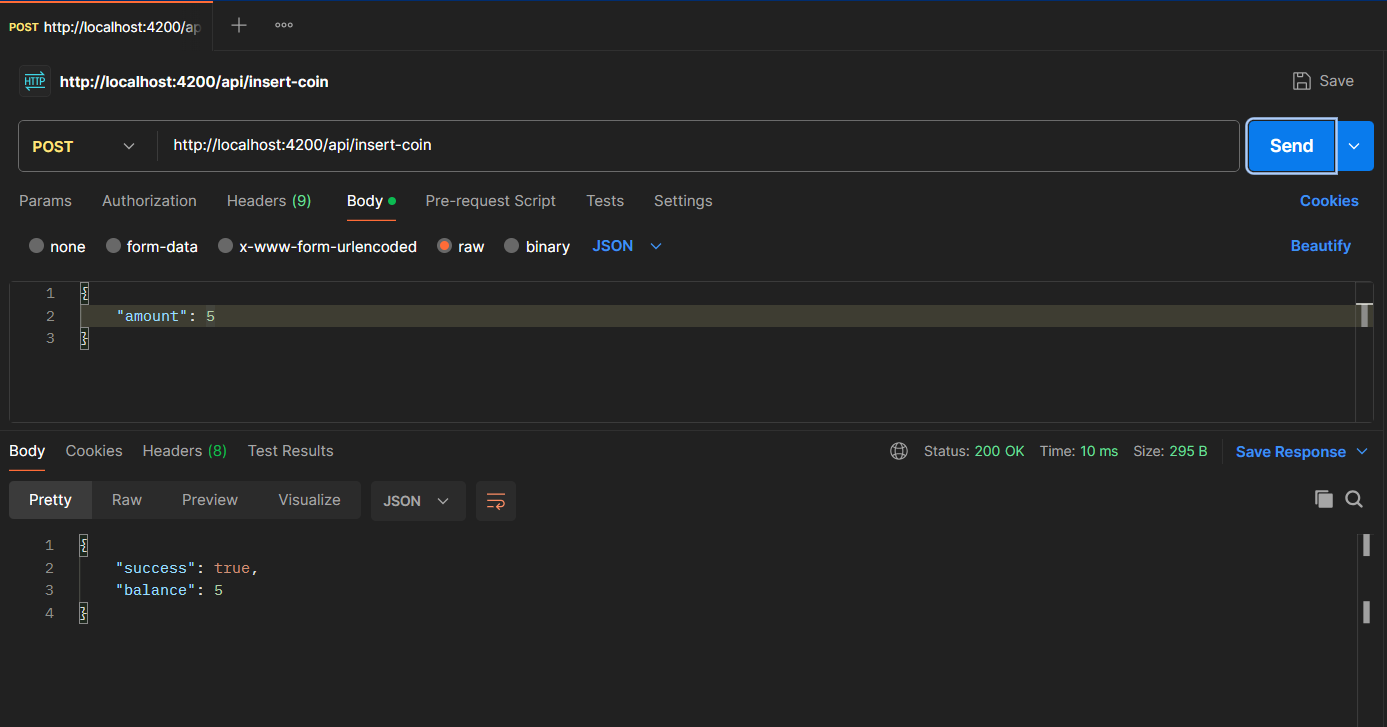This screenshot has height=727, width=1387.
Task: Select the form-data radio option
Action: 114,246
